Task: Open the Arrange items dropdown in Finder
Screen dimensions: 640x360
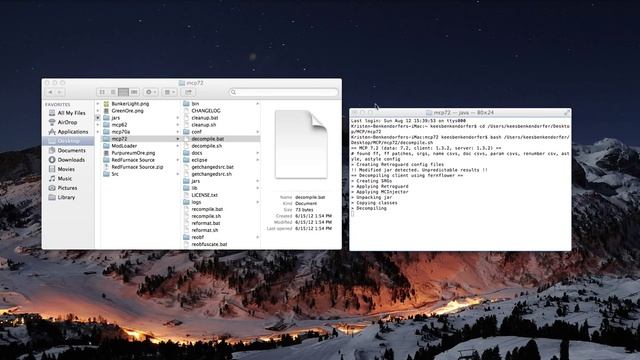Action: (x=169, y=92)
